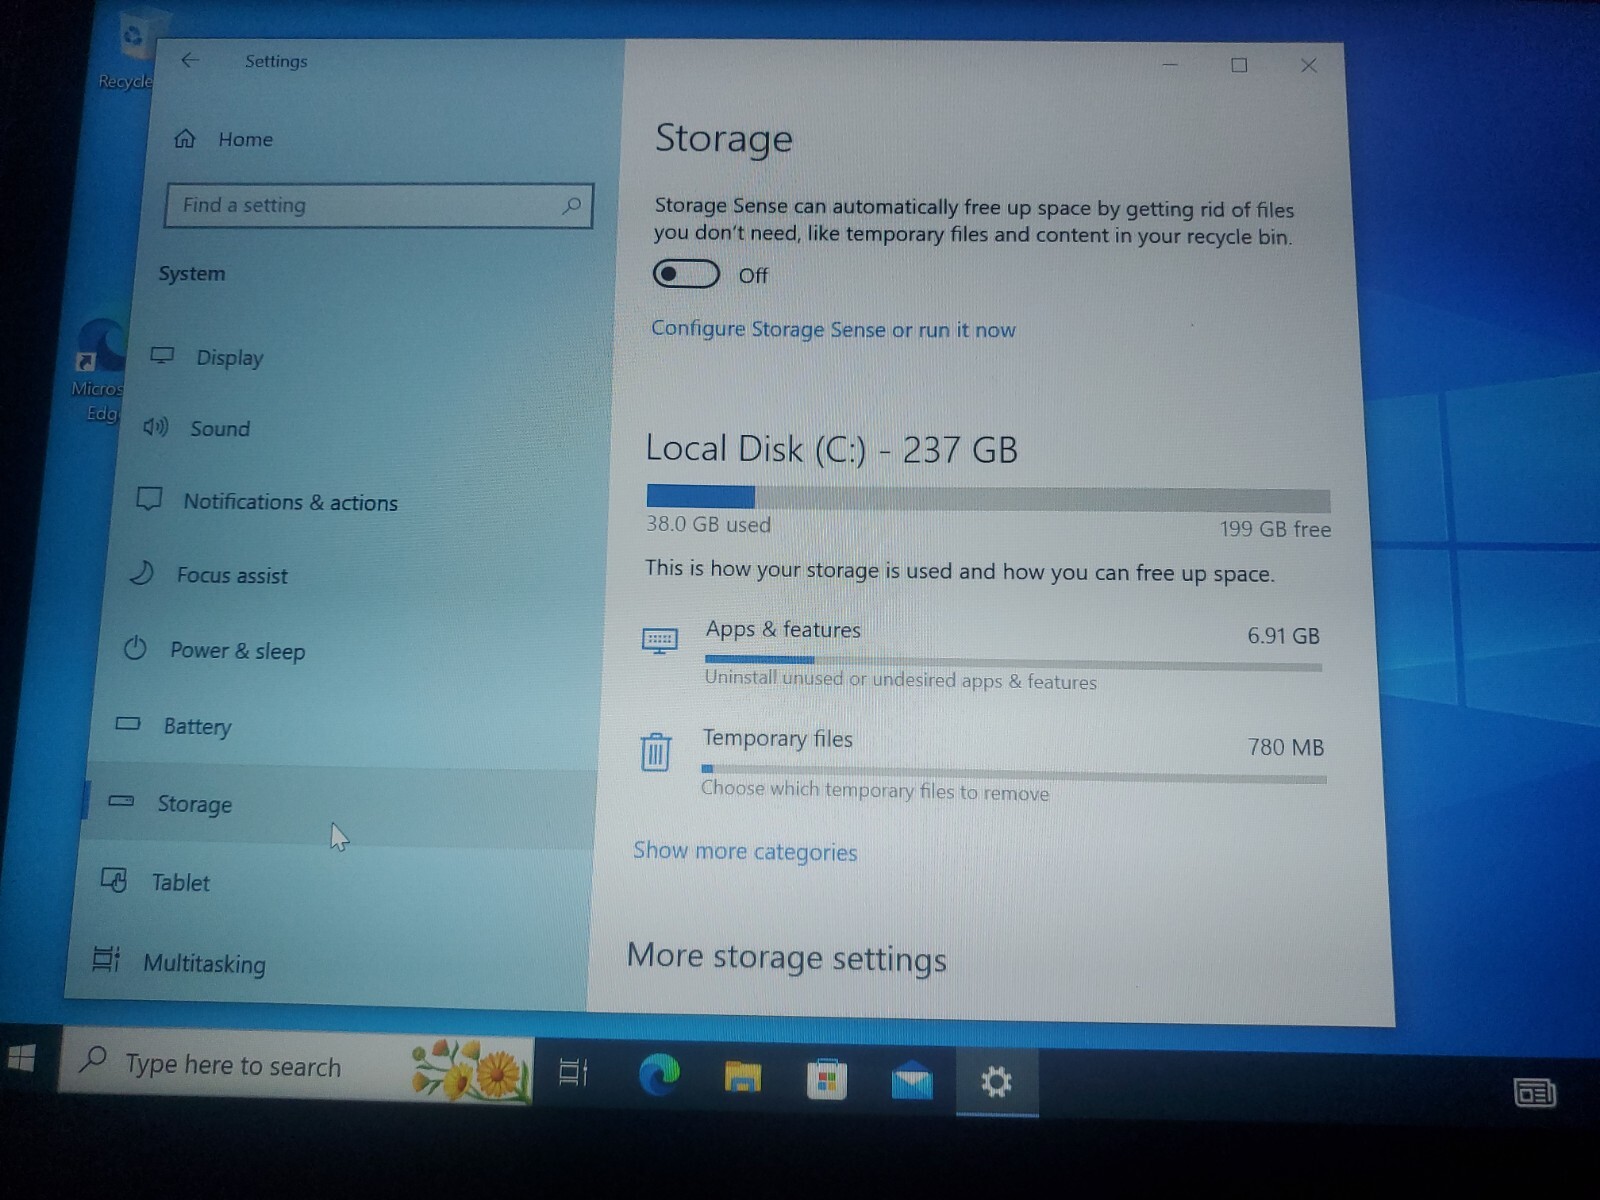The width and height of the screenshot is (1600, 1200).
Task: Click the Home house icon
Action: pos(185,139)
